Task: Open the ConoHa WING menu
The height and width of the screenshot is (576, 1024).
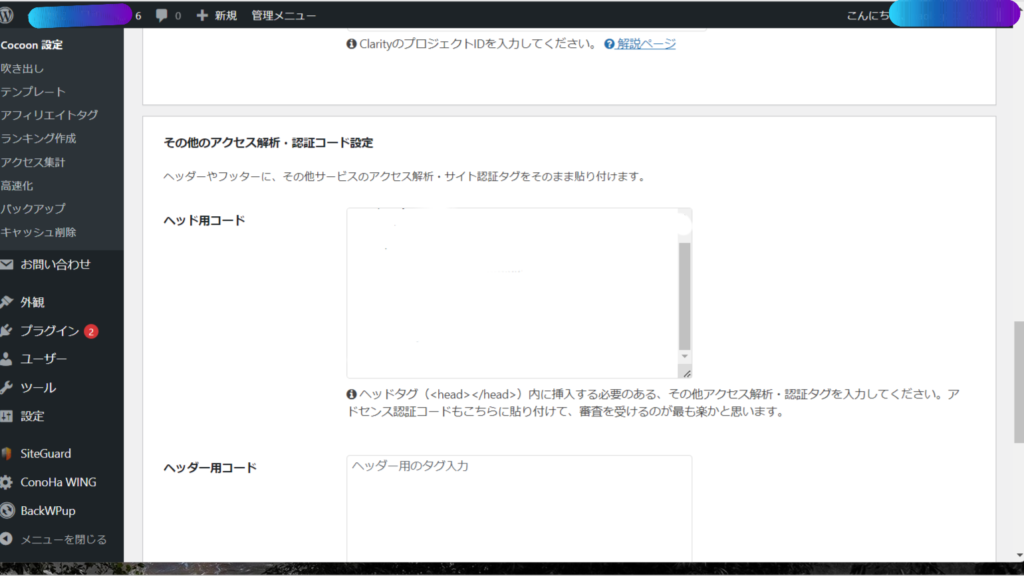Action: tap(58, 483)
